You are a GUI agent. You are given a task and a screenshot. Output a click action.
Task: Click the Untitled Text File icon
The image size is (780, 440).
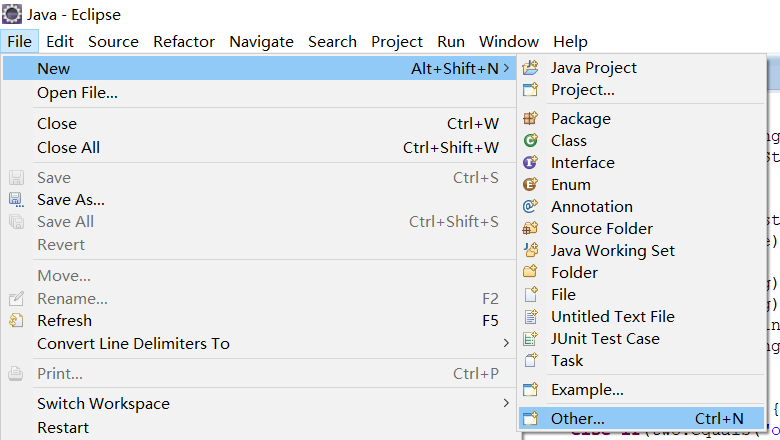(530, 316)
